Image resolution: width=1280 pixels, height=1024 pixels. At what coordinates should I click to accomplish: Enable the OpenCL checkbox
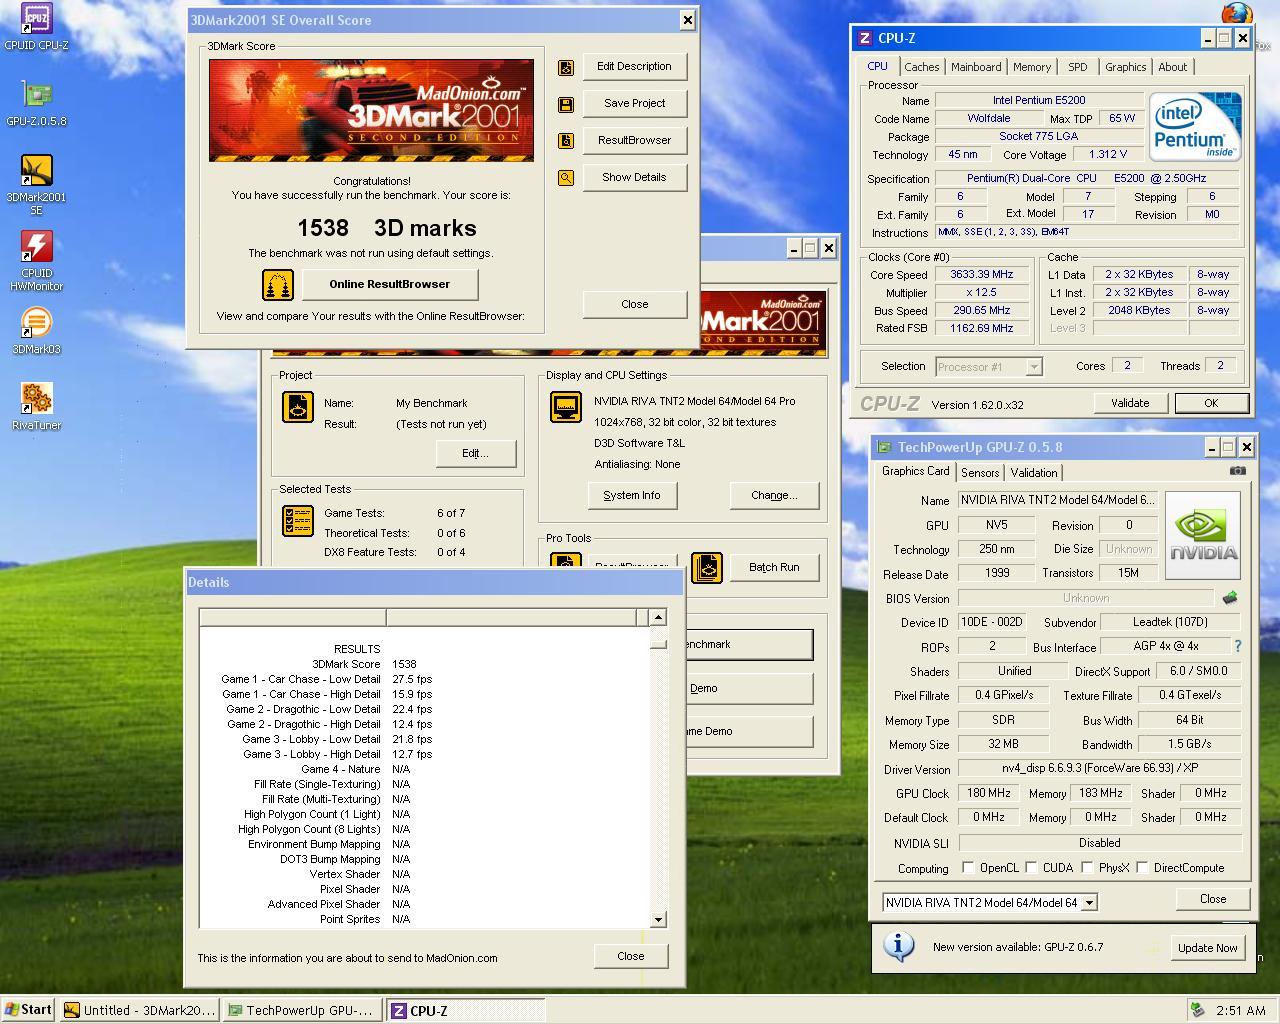(968, 867)
